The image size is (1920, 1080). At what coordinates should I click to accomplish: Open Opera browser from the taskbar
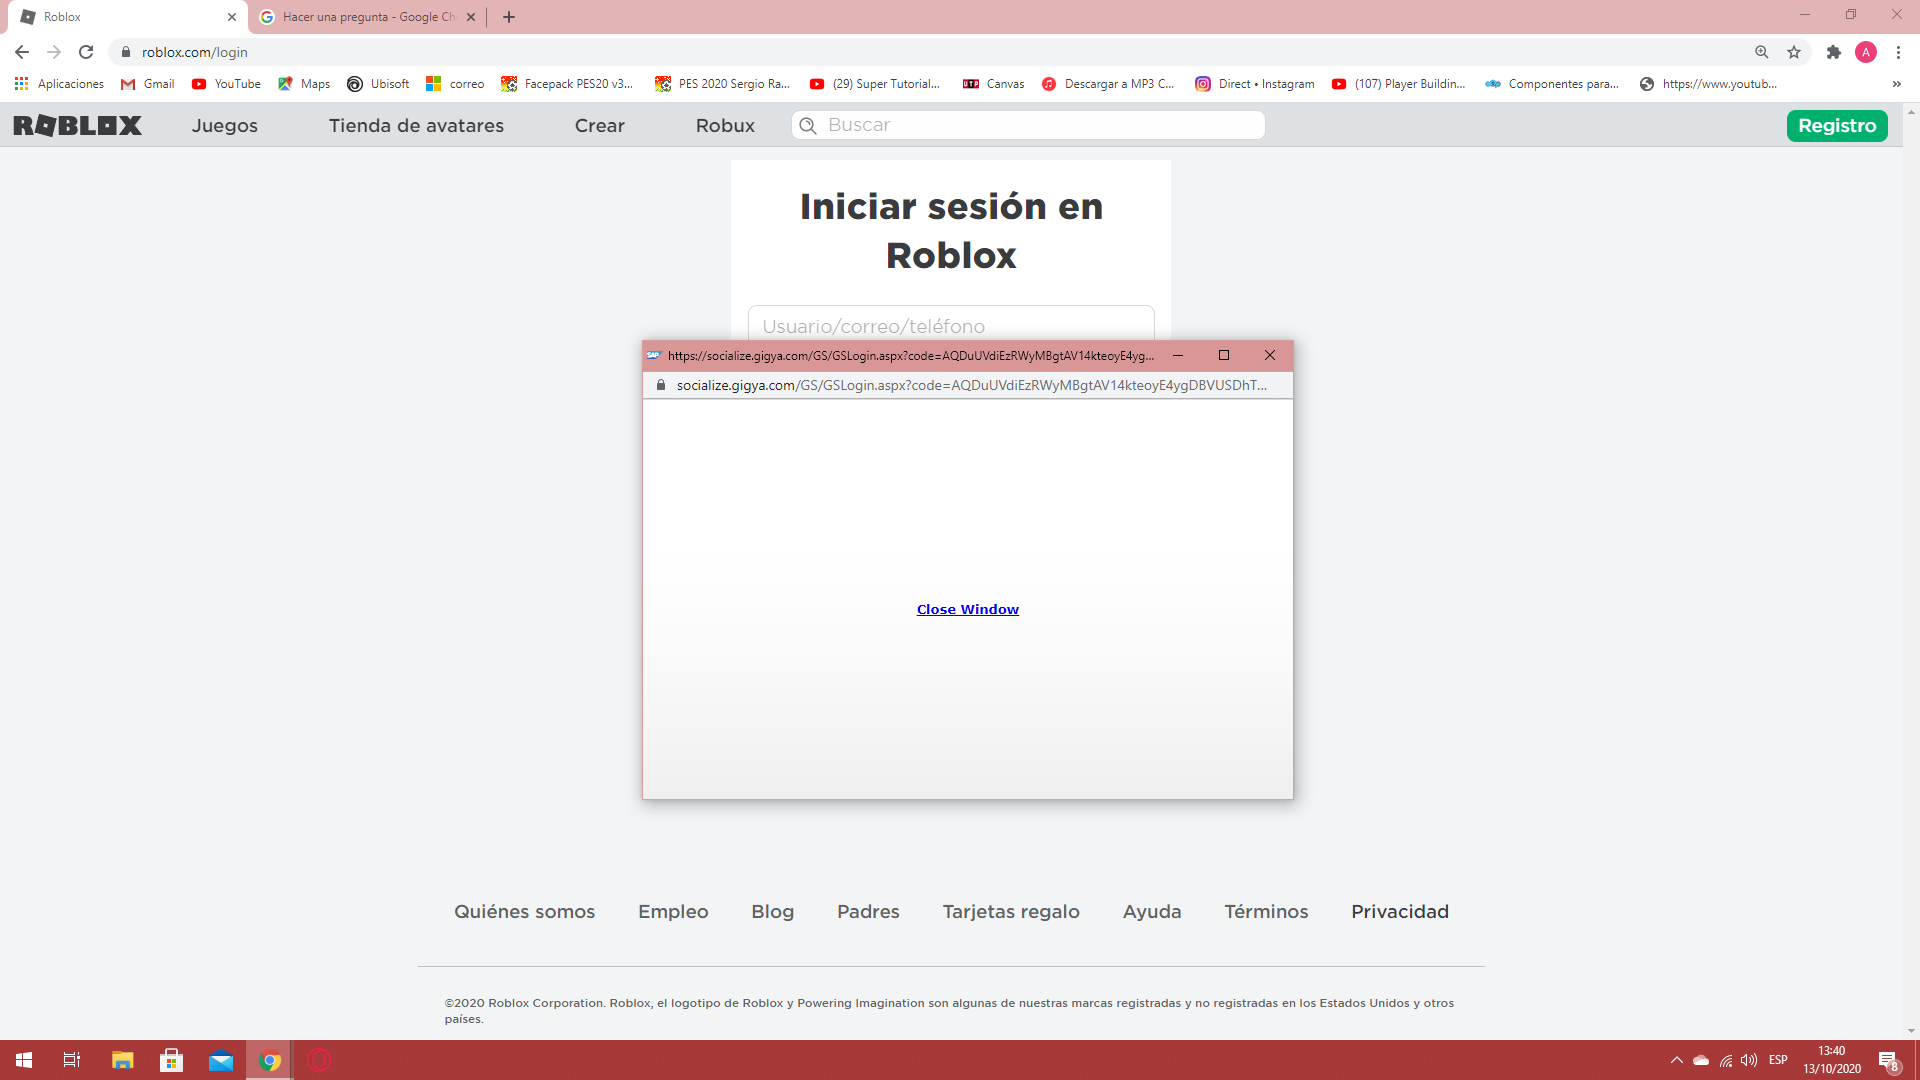coord(319,1060)
